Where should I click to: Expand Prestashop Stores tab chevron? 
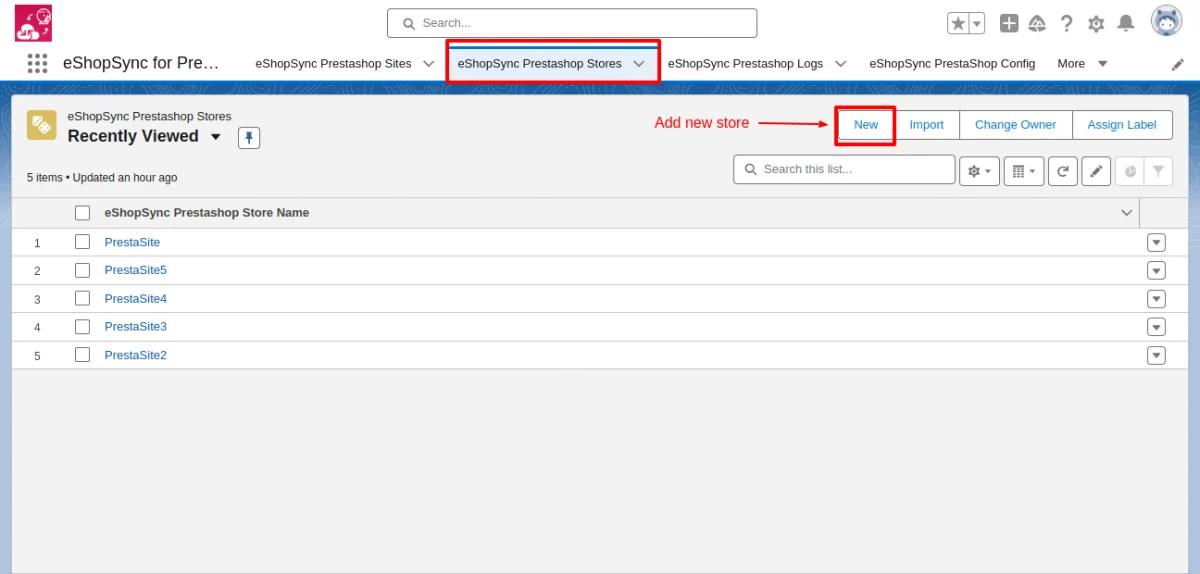[x=639, y=63]
